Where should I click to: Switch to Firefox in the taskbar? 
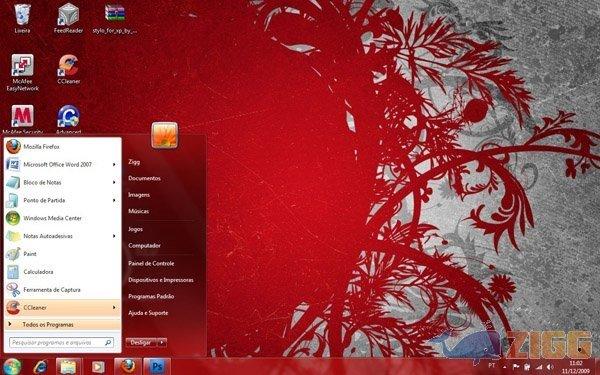128,367
